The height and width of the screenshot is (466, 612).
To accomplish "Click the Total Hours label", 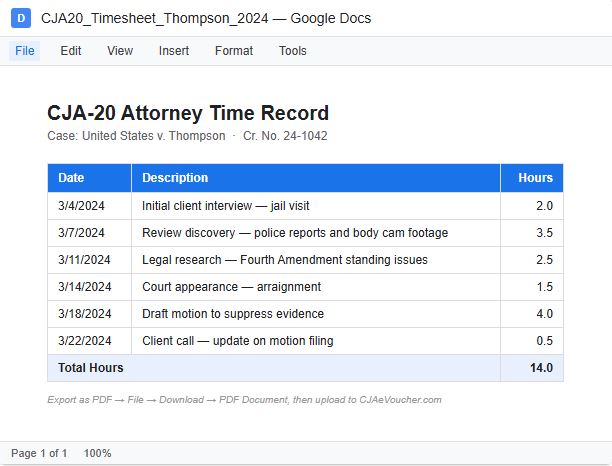I will point(91,368).
